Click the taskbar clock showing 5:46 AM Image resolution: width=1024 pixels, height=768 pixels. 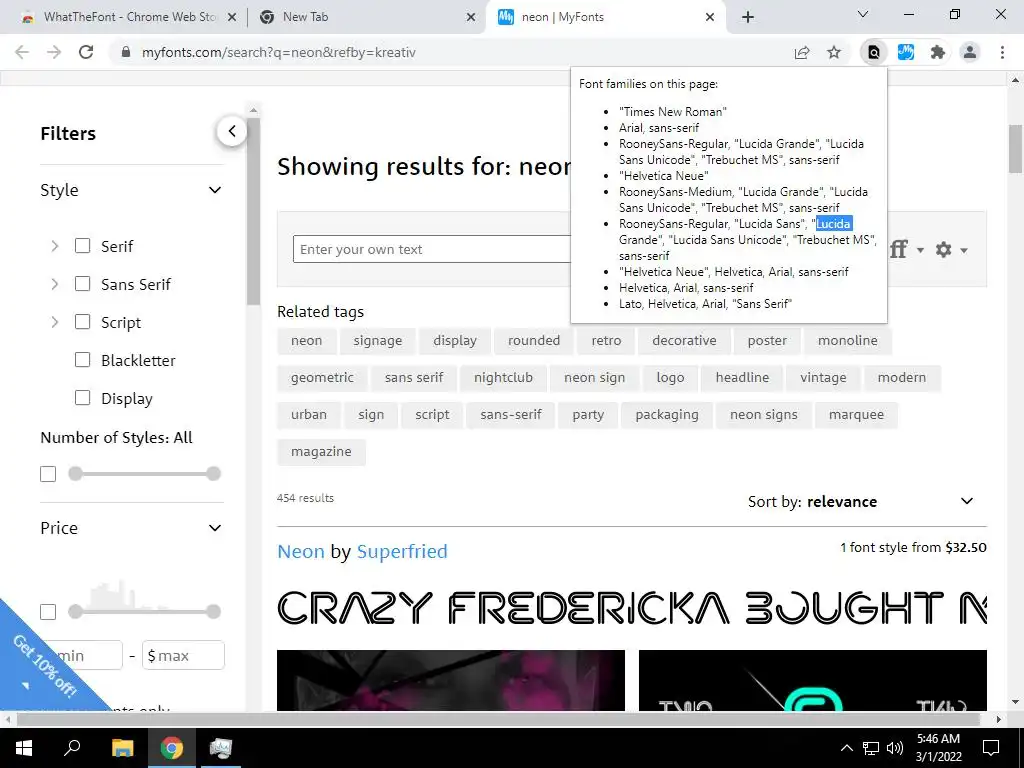938,748
